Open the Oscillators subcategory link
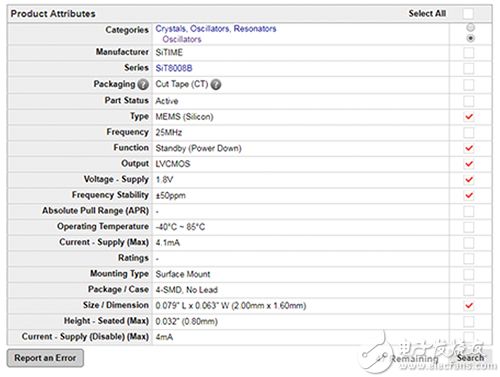 pyautogui.click(x=182, y=39)
